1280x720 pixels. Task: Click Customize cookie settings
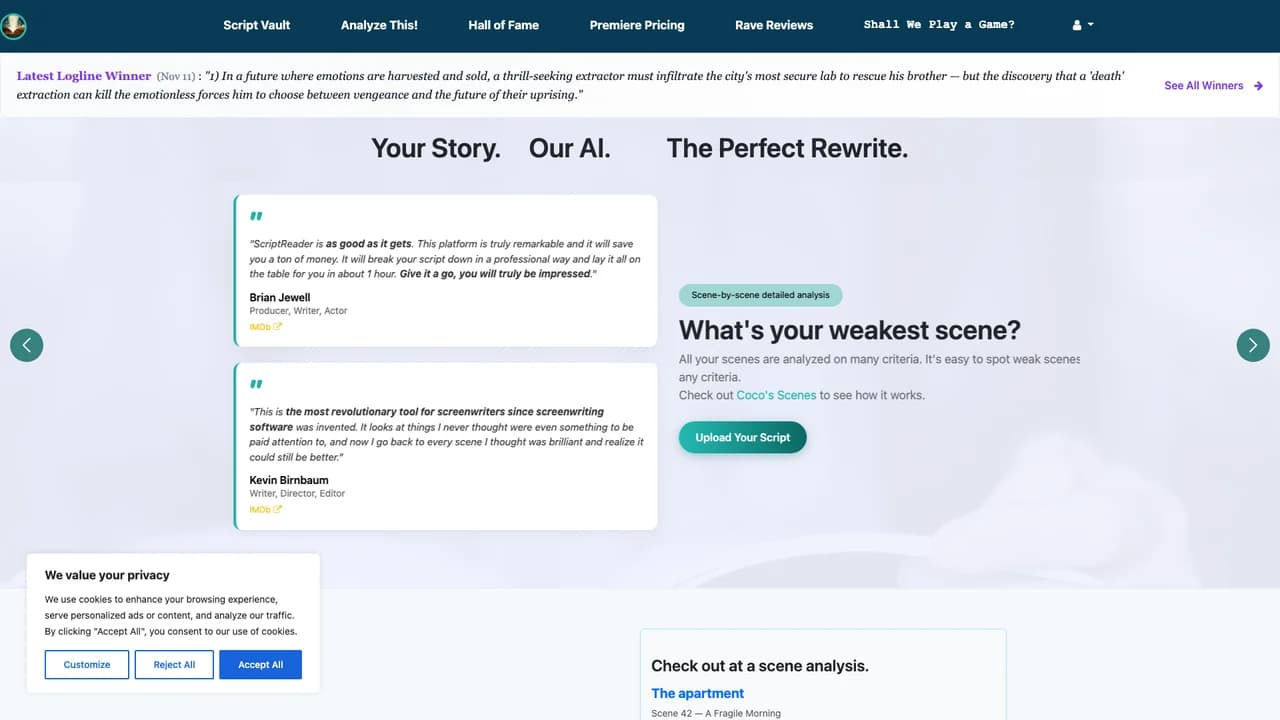click(x=87, y=665)
